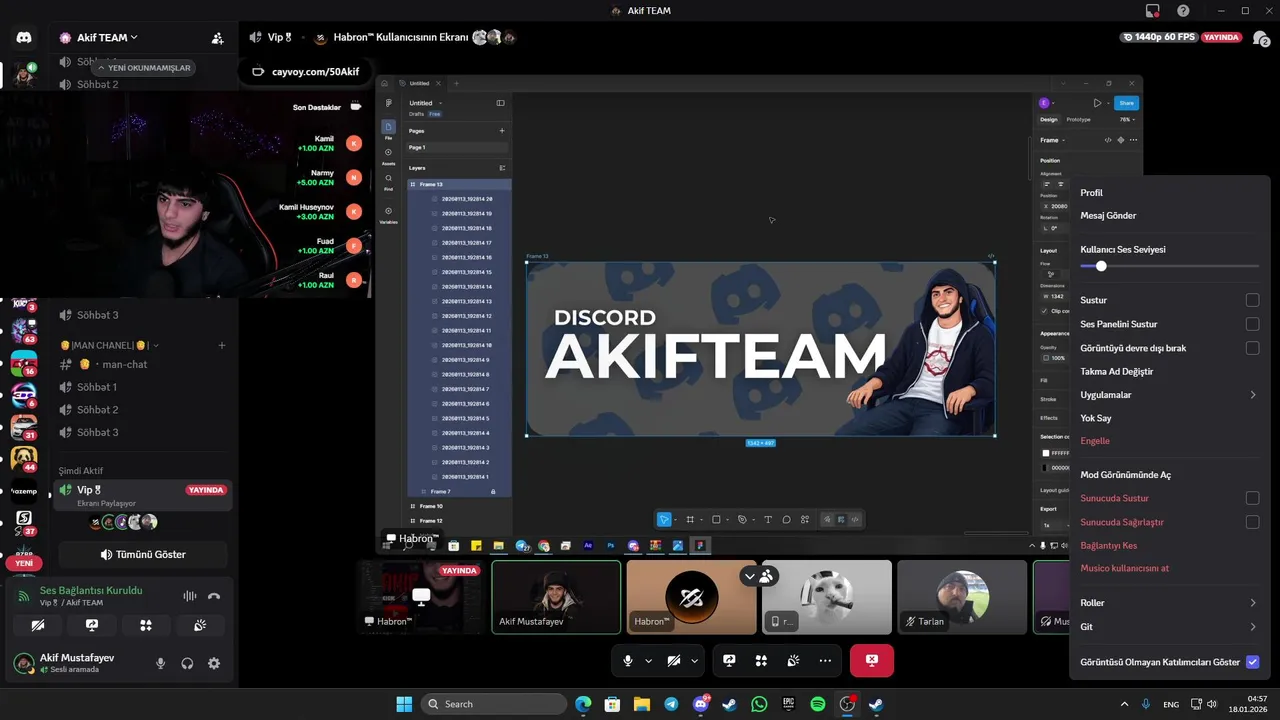
Task: Choose Yok Say in the context menu
Action: click(x=1169, y=418)
